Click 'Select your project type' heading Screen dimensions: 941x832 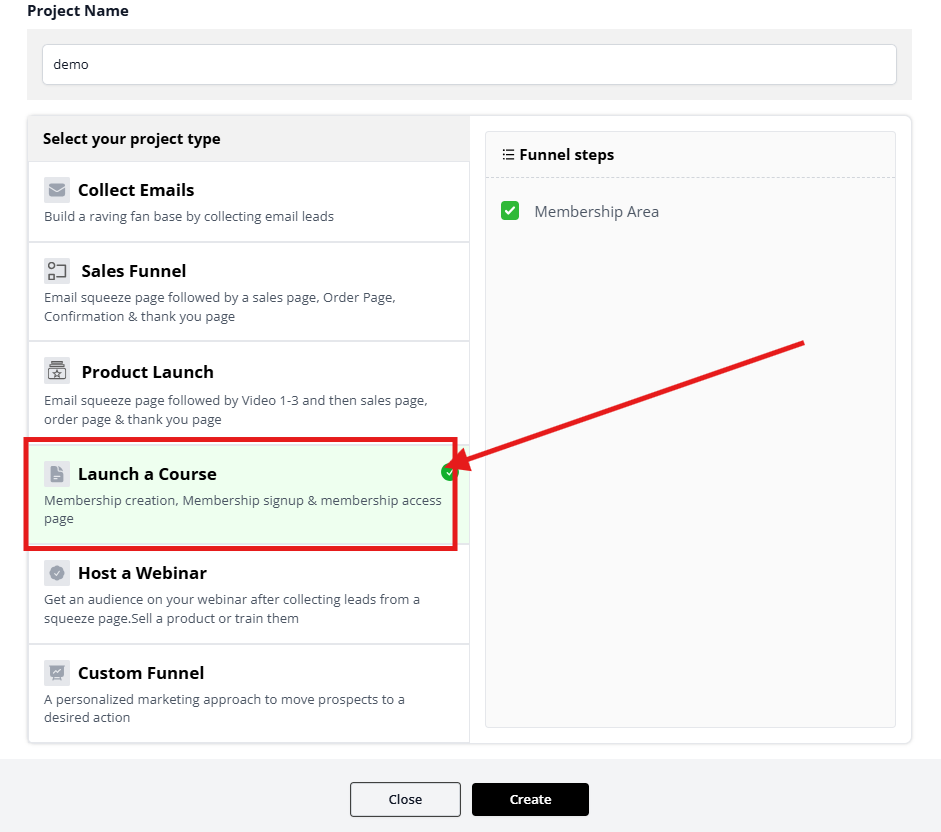(x=131, y=139)
